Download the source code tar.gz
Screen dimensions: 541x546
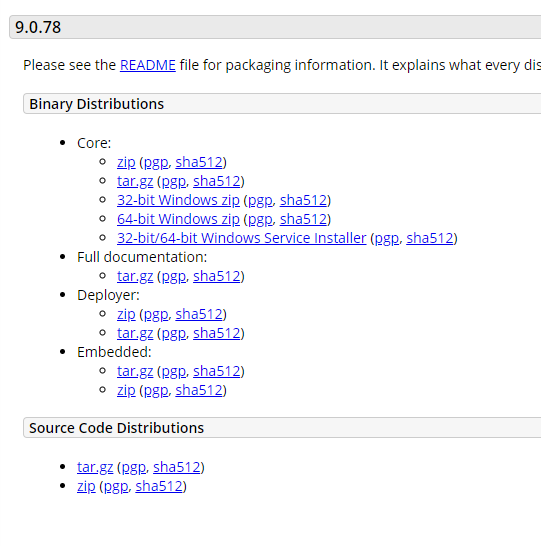point(95,467)
